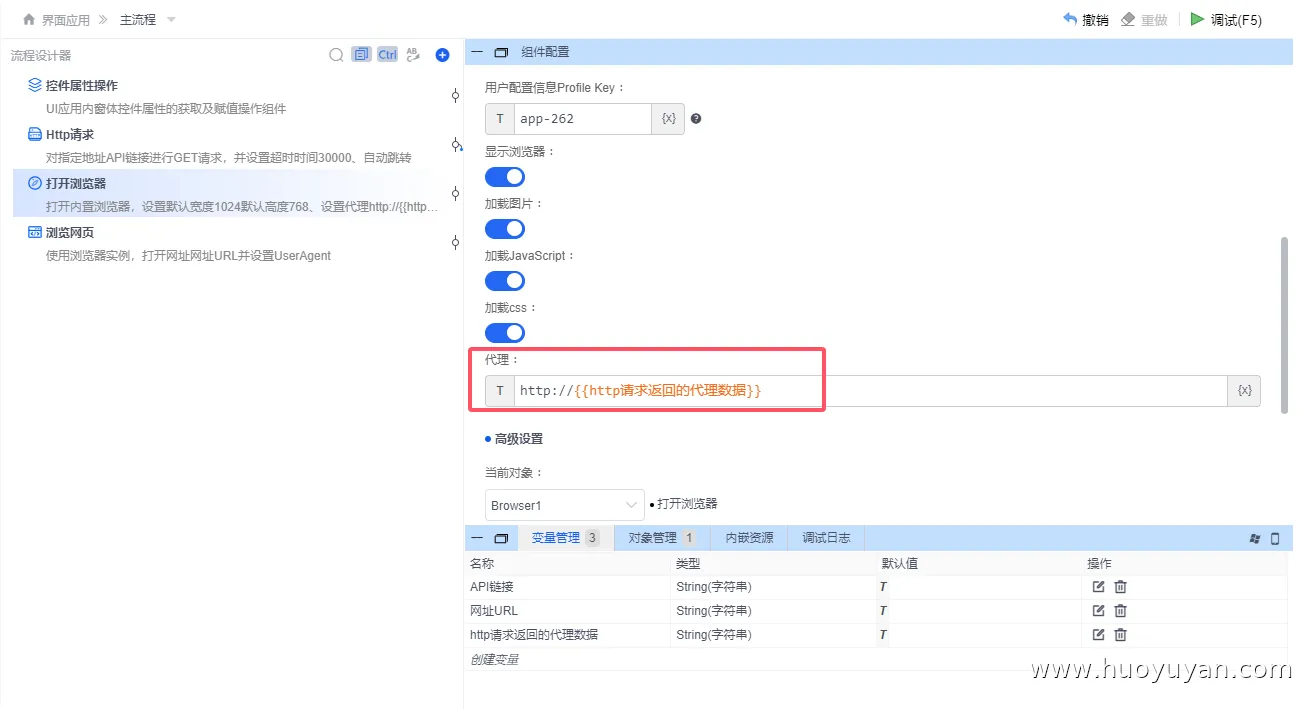Image resolution: width=1303 pixels, height=709 pixels.
Task: Click the ABC rename icon in flow designer
Action: [414, 55]
